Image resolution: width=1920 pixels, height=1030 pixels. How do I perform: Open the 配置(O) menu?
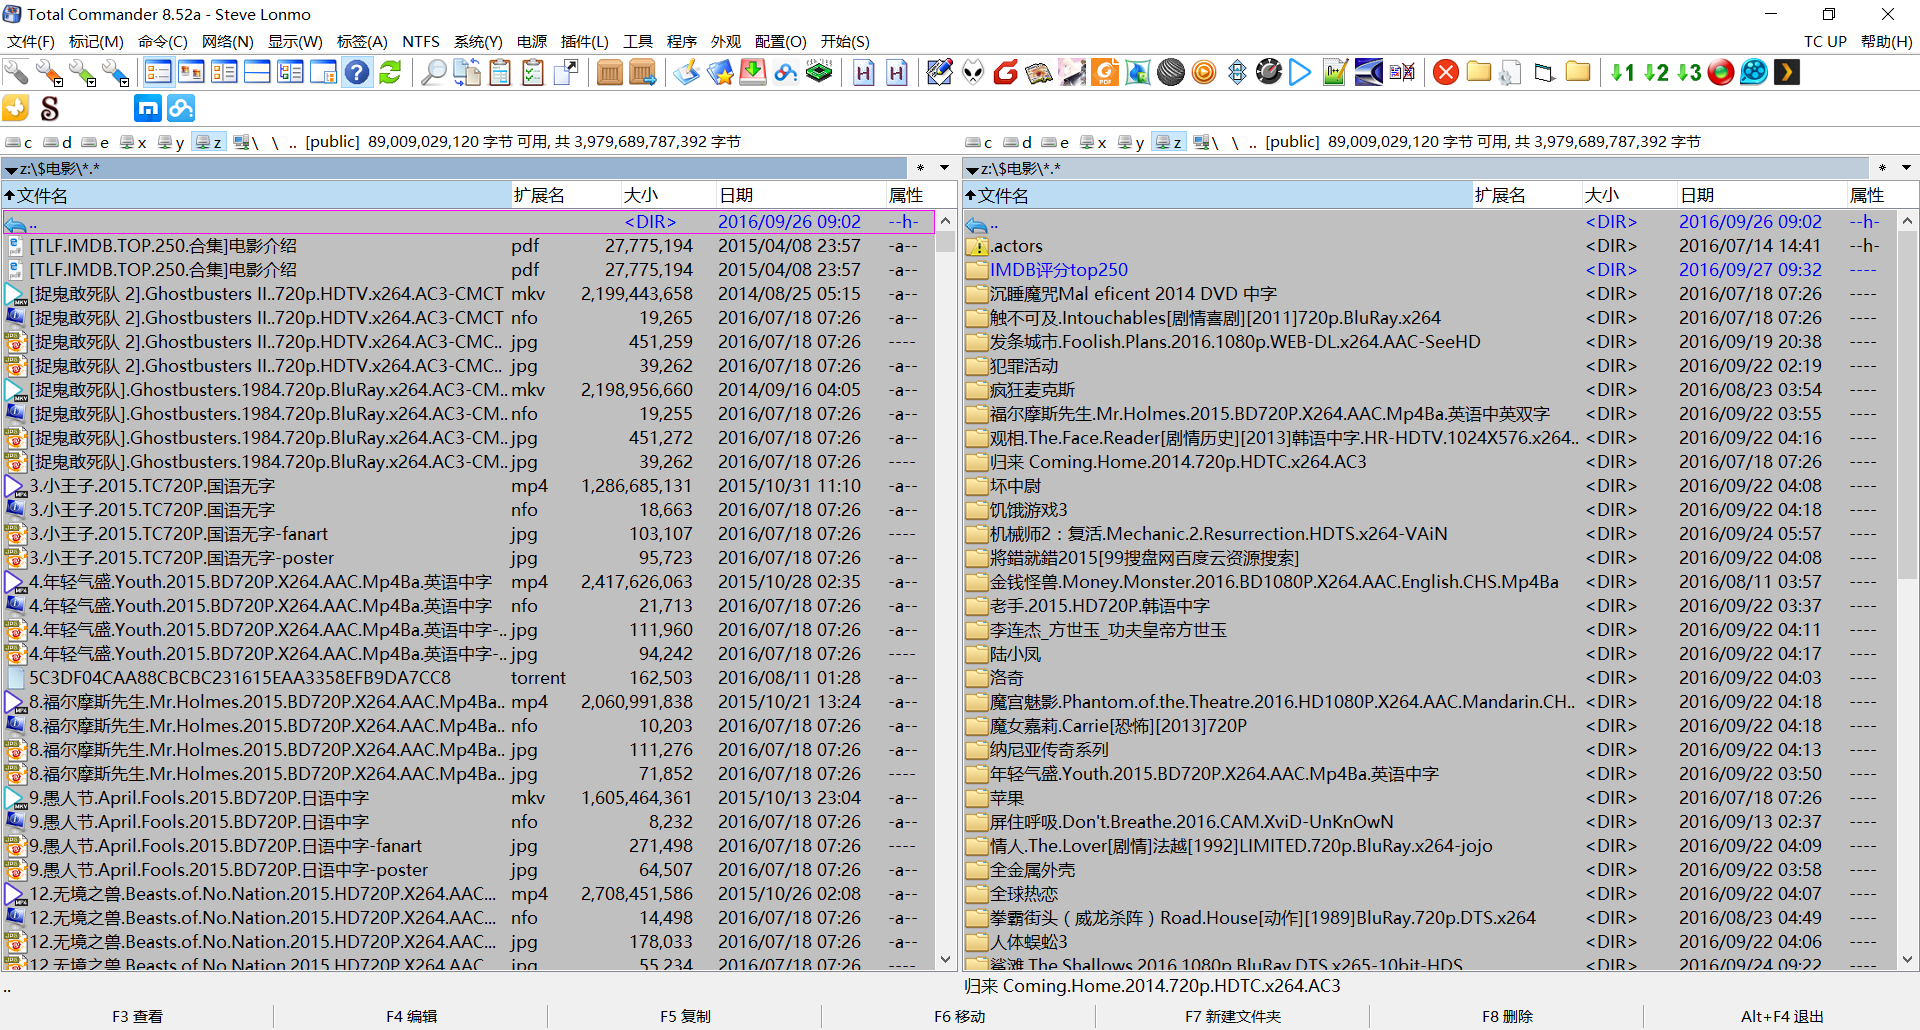[781, 41]
